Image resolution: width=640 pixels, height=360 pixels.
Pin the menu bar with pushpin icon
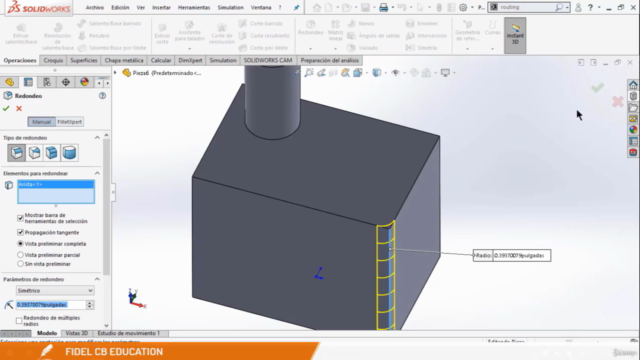(296, 7)
